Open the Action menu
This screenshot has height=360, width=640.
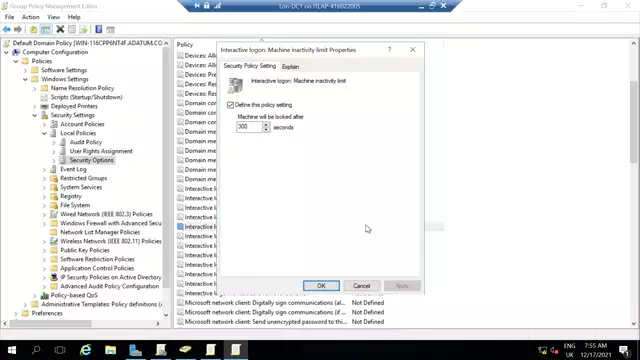31,17
